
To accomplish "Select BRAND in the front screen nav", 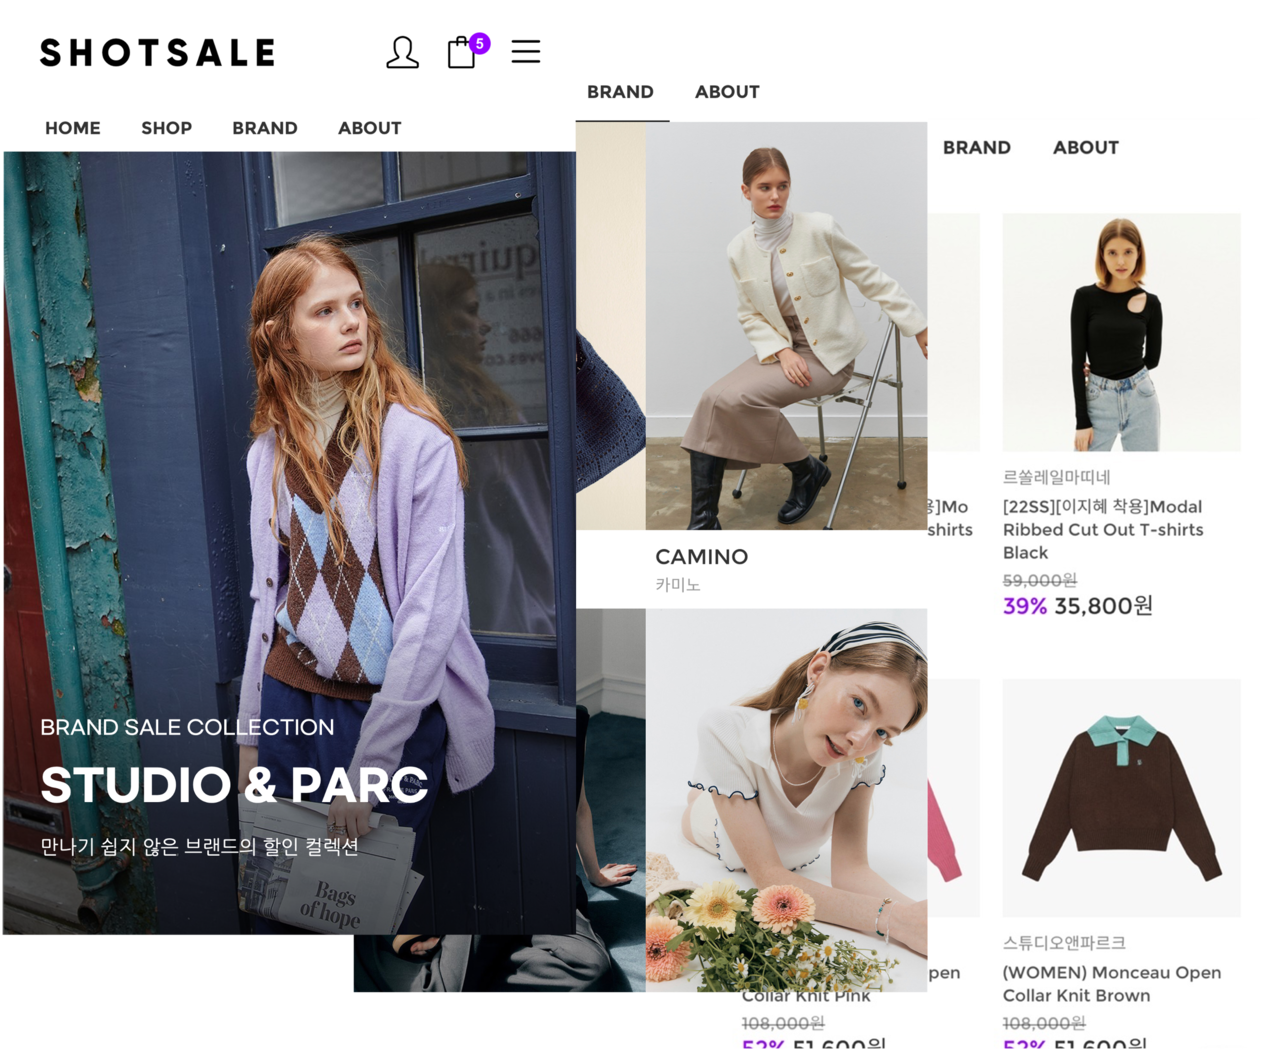I will [x=265, y=128].
